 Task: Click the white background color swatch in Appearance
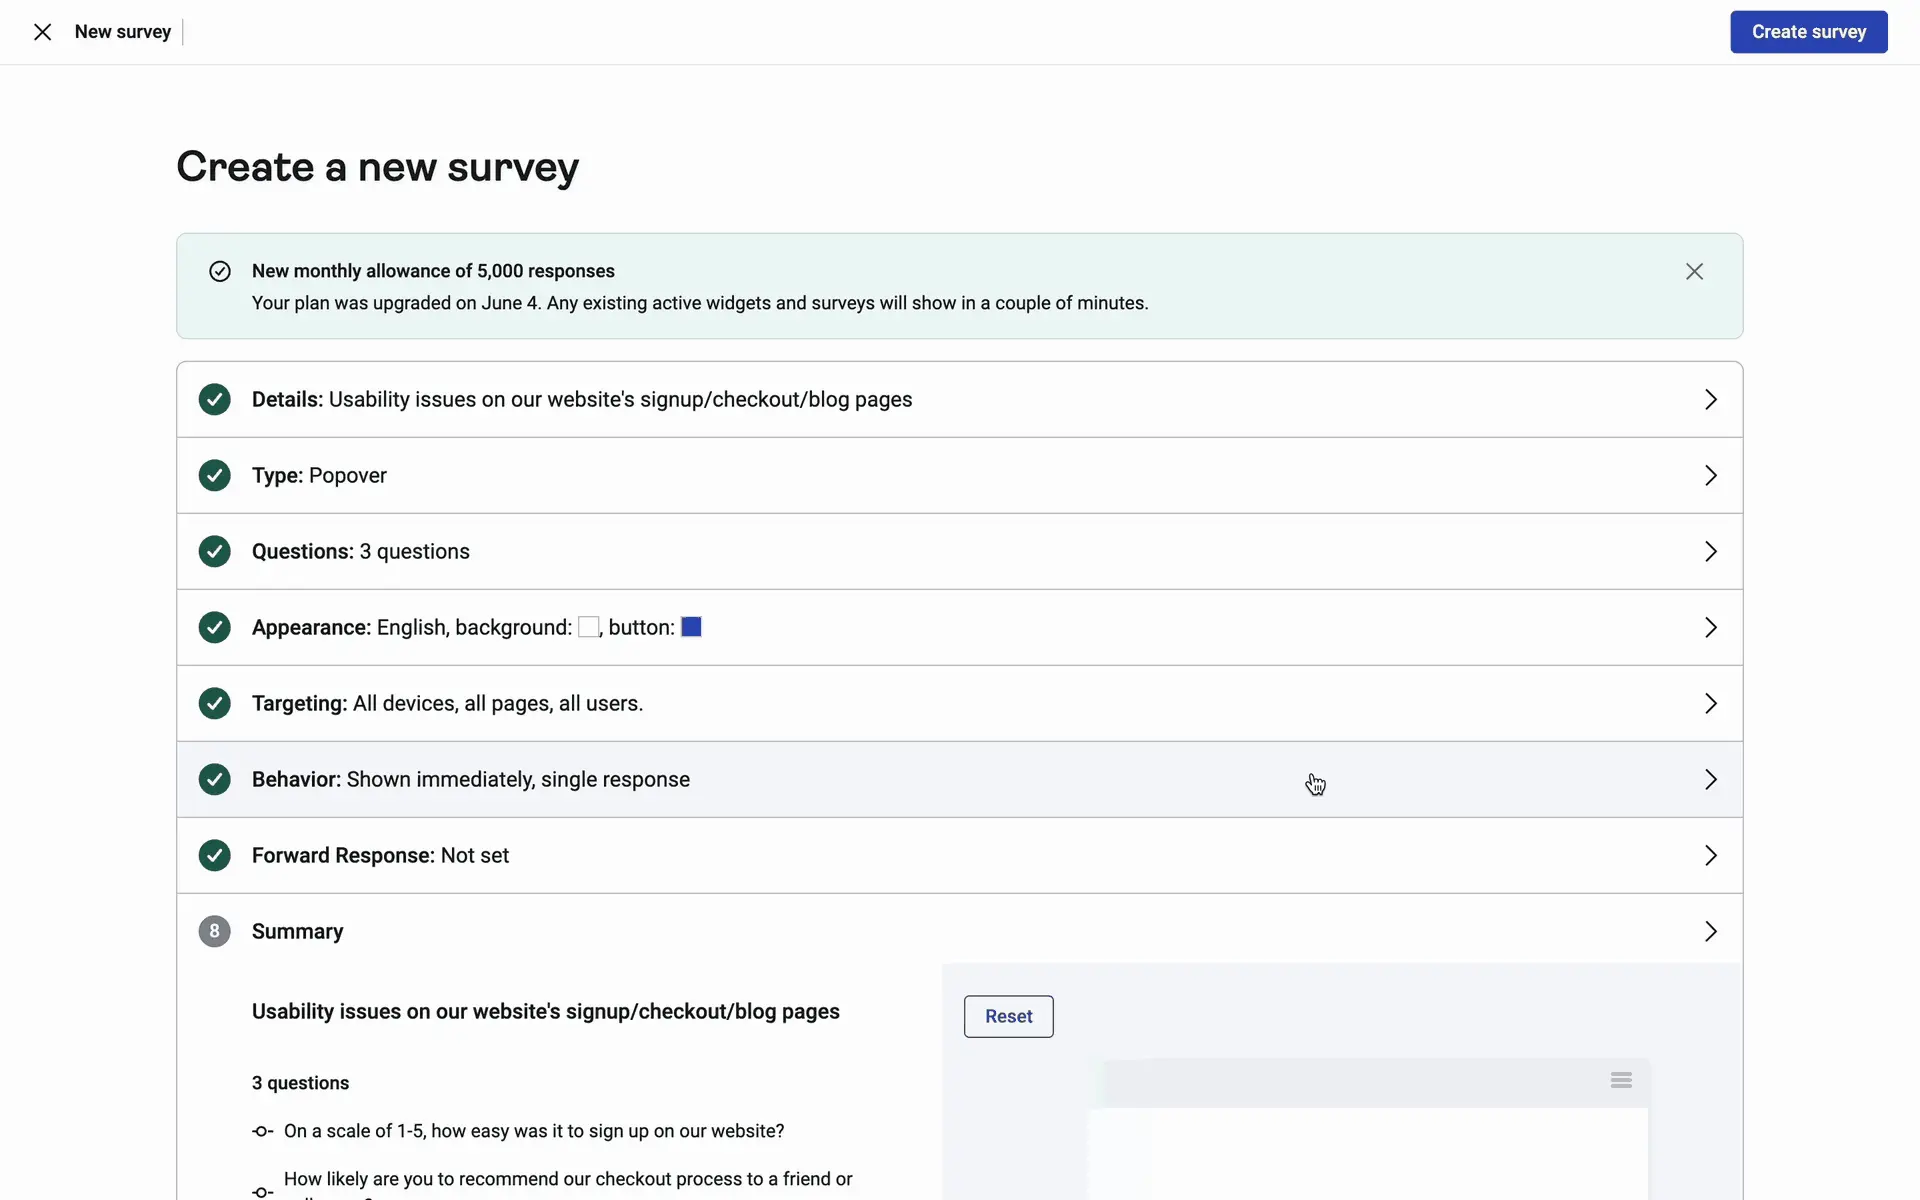[589, 627]
